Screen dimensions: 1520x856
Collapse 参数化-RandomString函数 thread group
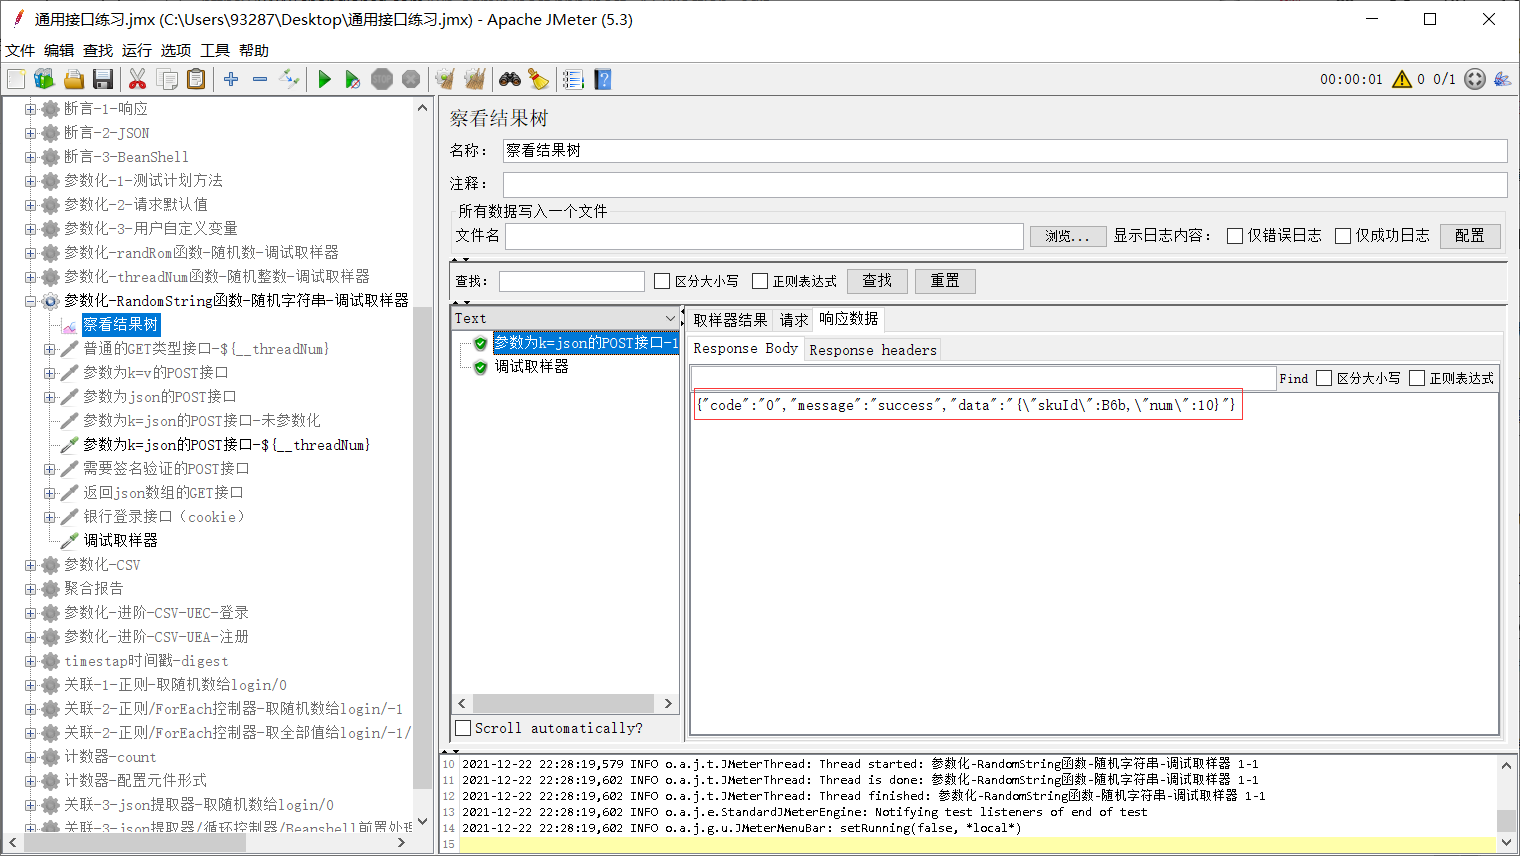coord(30,301)
